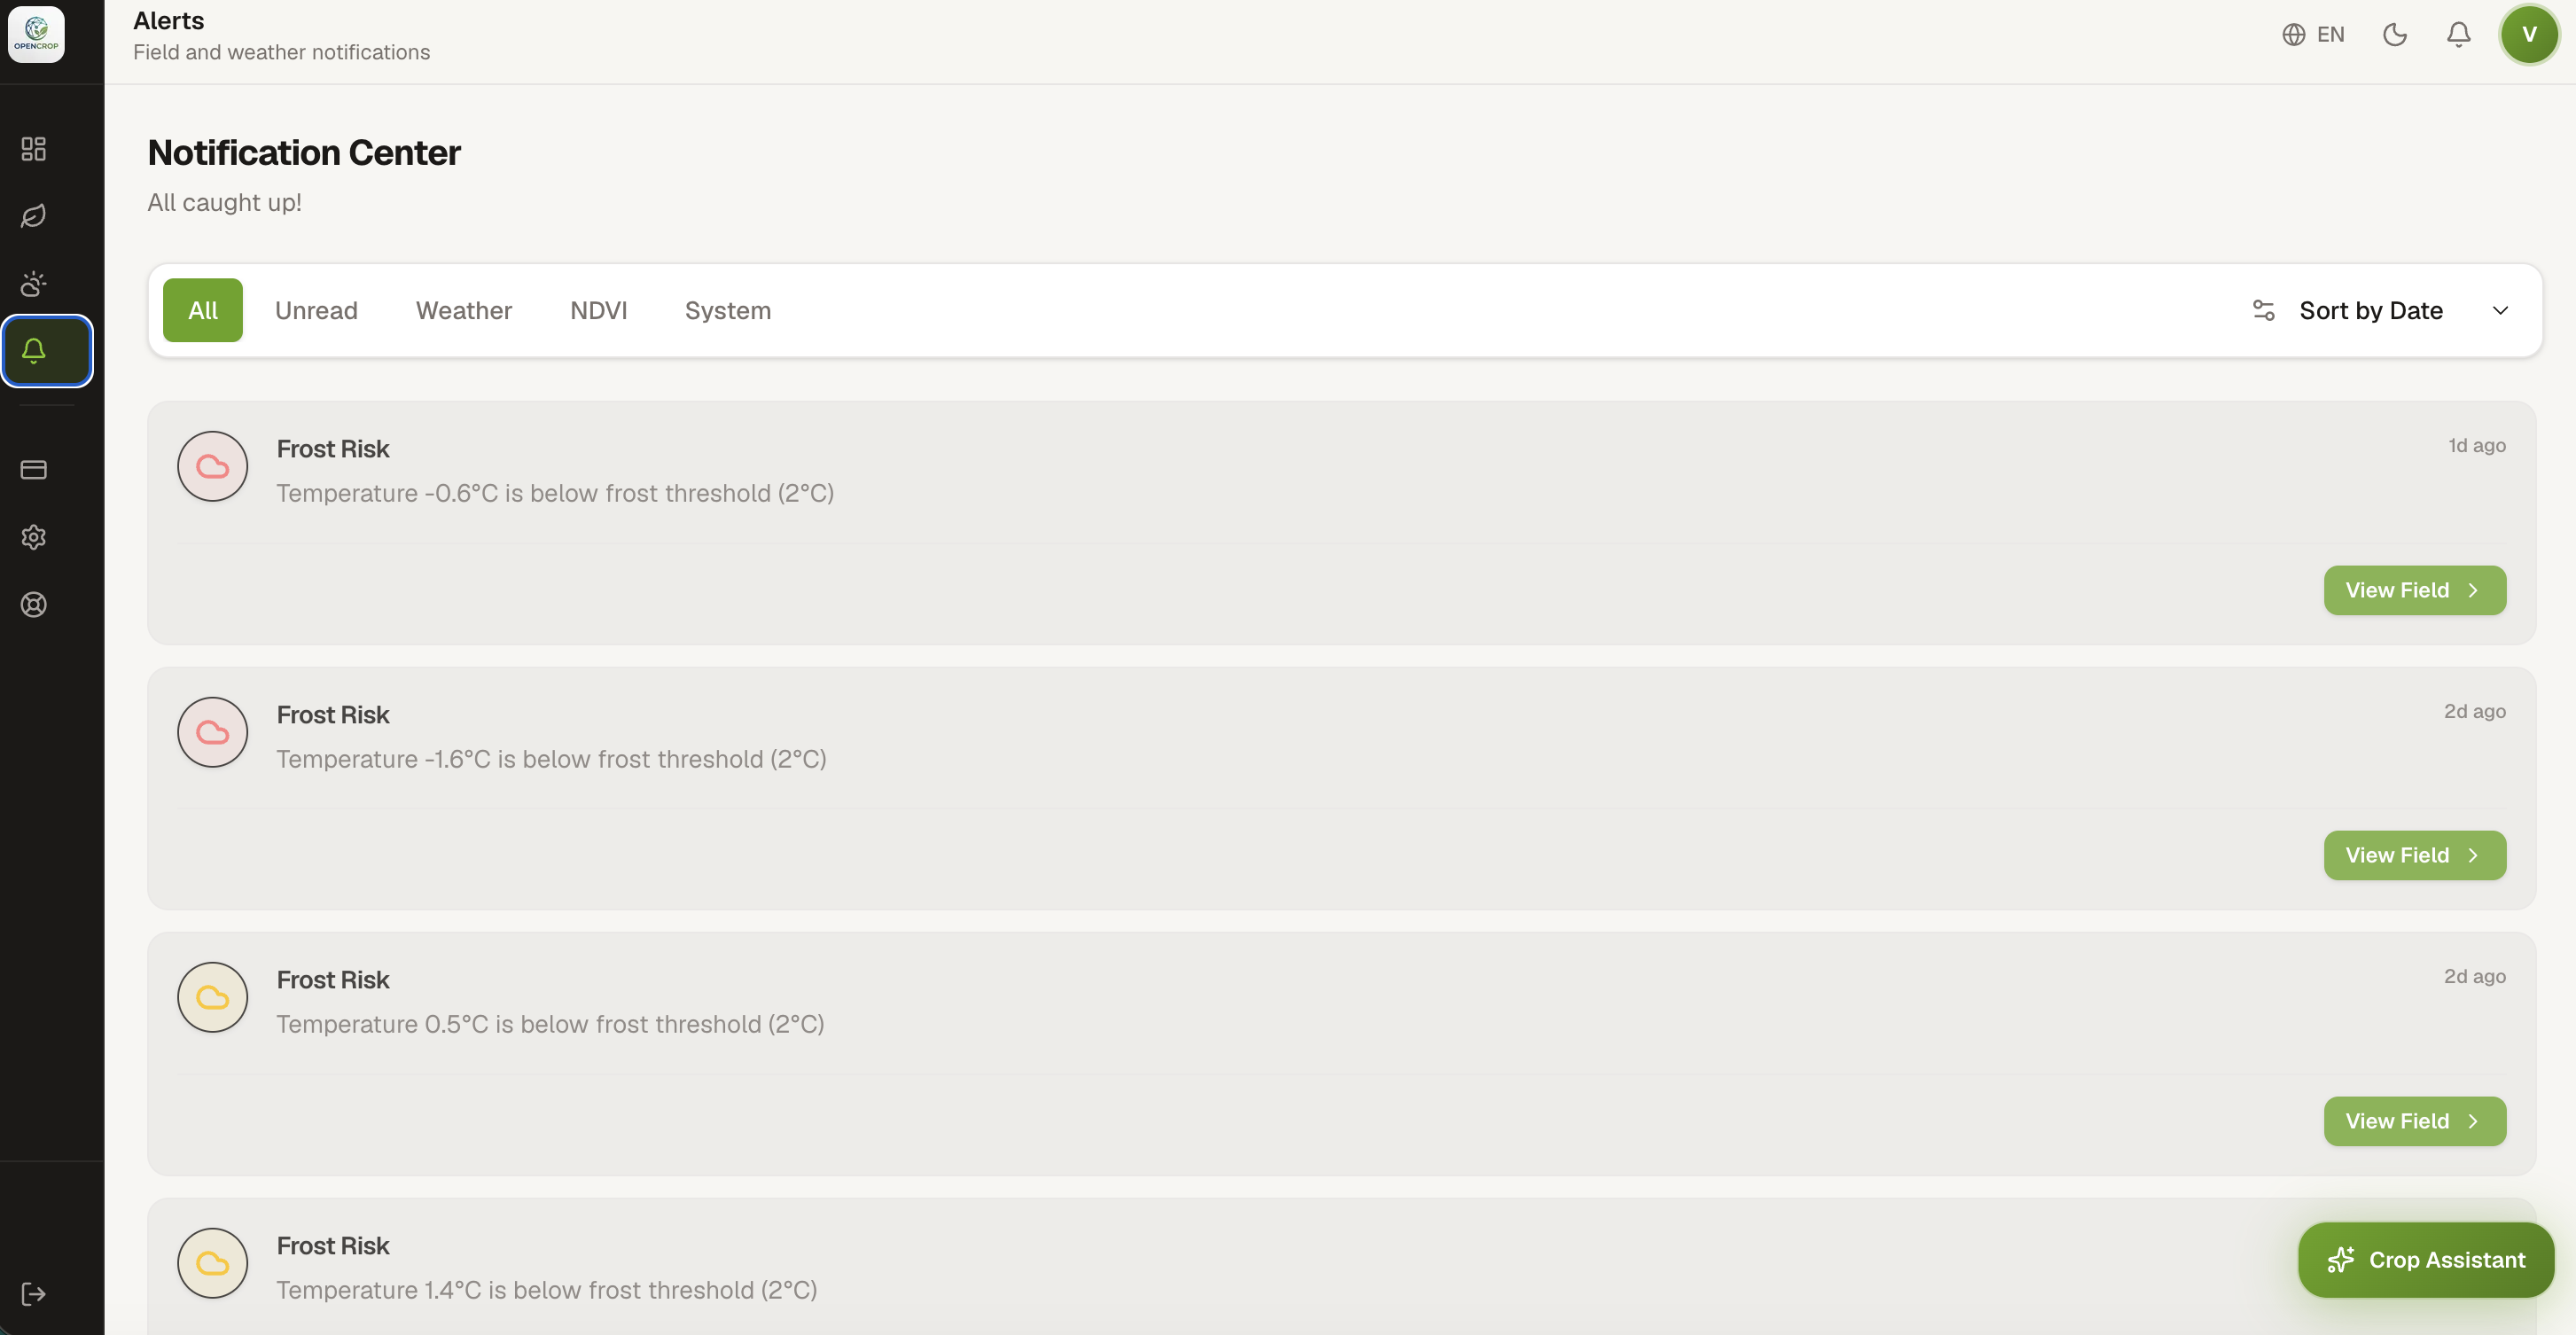Image resolution: width=2576 pixels, height=1335 pixels.
Task: Open notifications bell in top bar
Action: (2459, 35)
